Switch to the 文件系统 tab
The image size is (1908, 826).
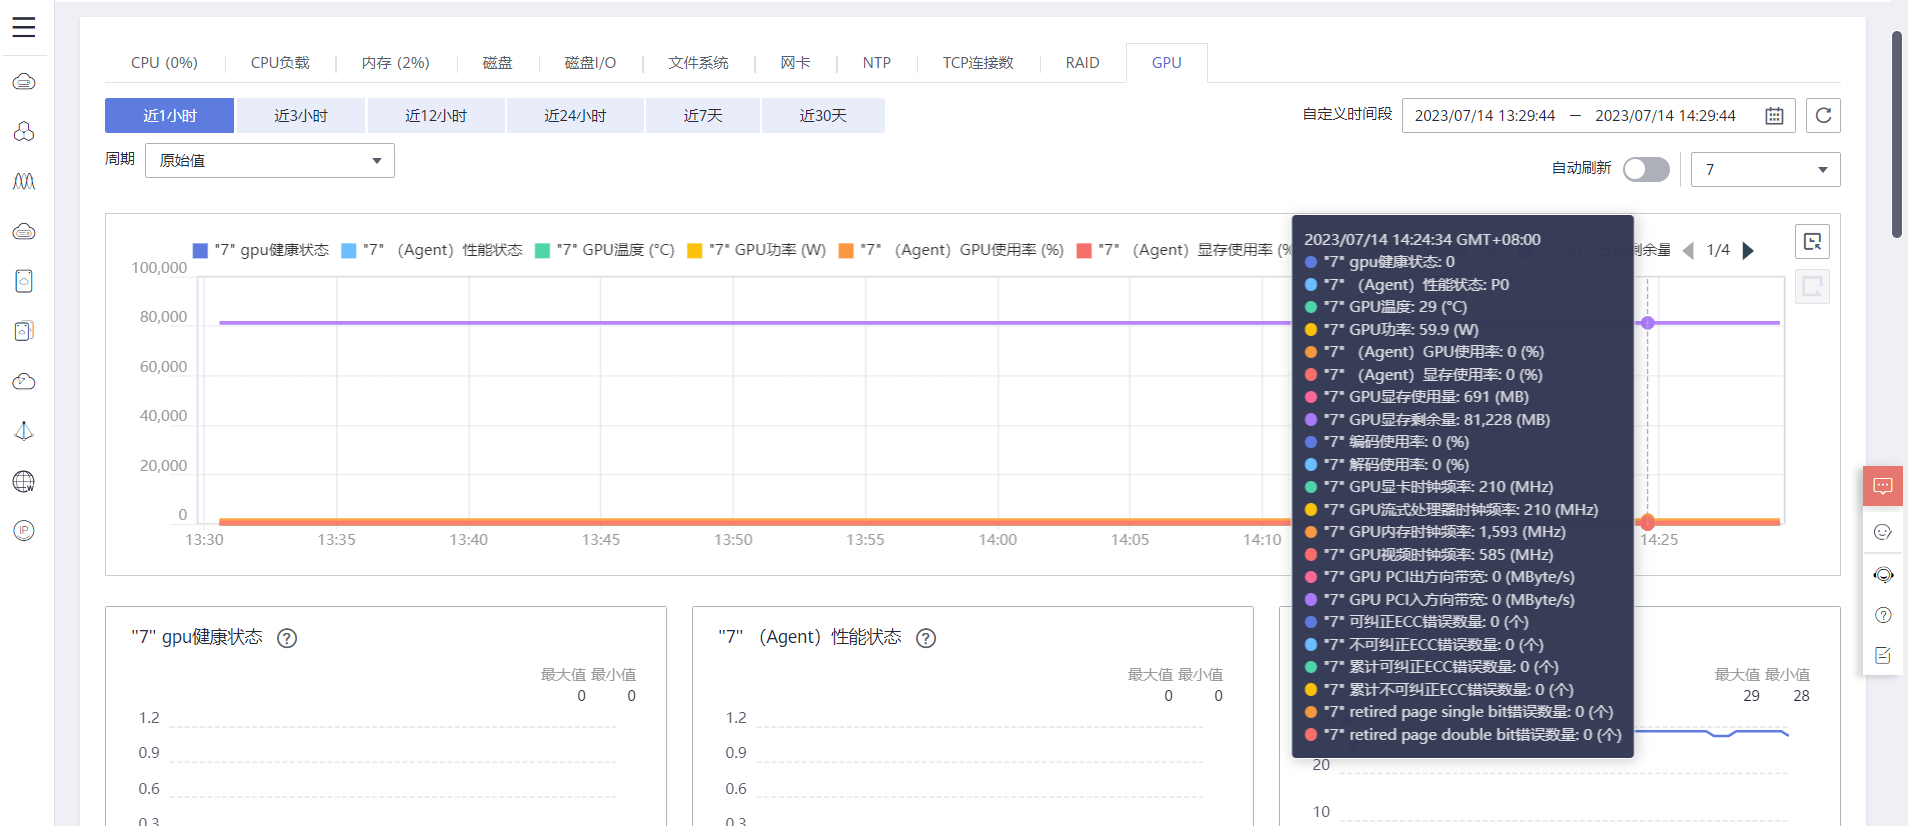pyautogui.click(x=698, y=62)
